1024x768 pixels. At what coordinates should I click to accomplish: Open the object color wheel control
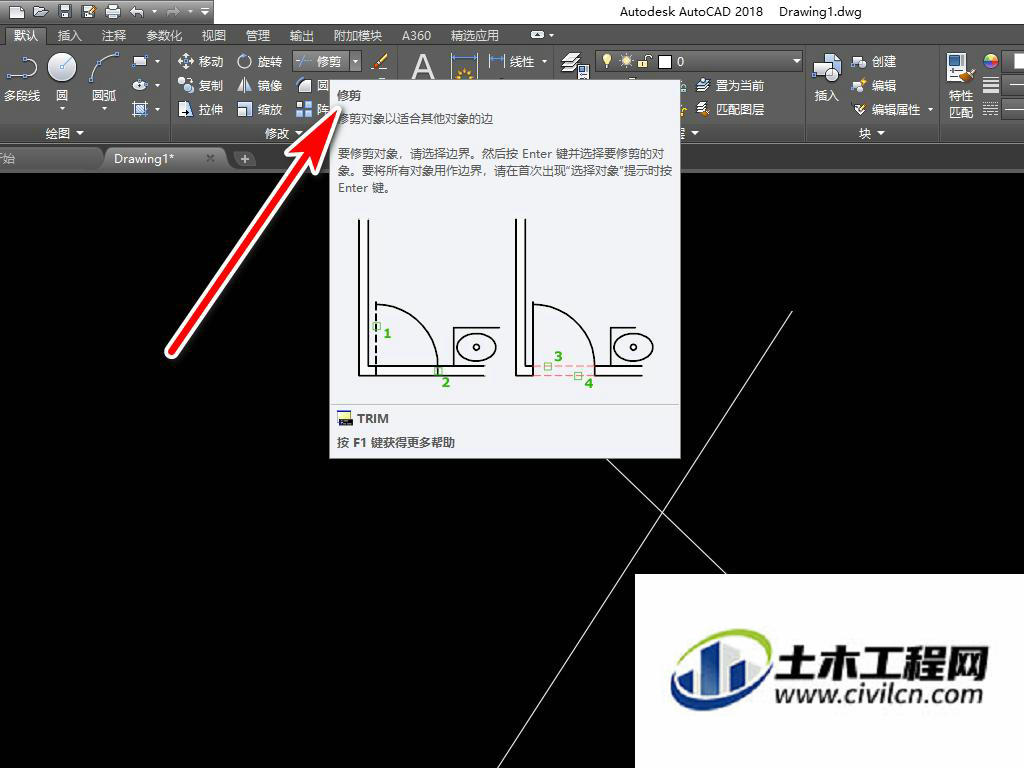tap(991, 61)
